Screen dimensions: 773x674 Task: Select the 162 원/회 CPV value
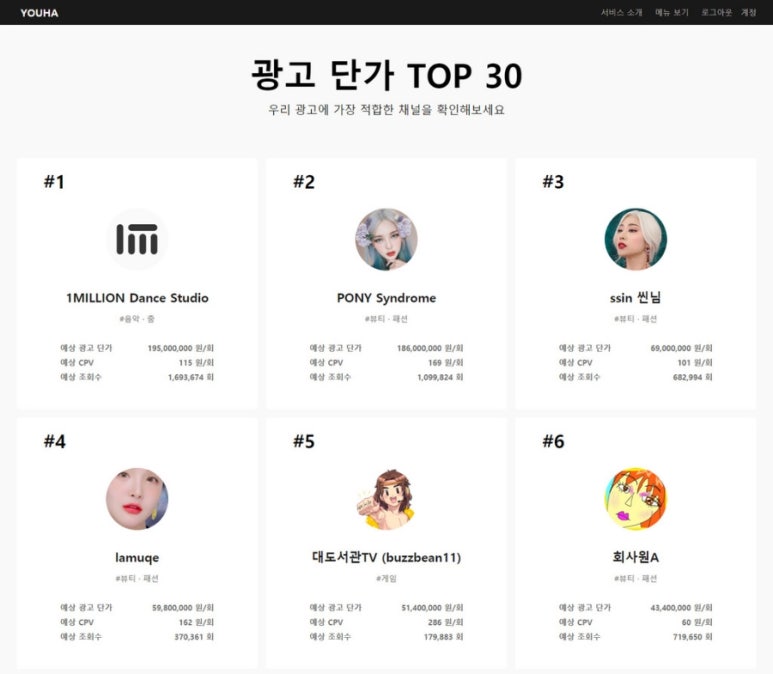(x=196, y=622)
